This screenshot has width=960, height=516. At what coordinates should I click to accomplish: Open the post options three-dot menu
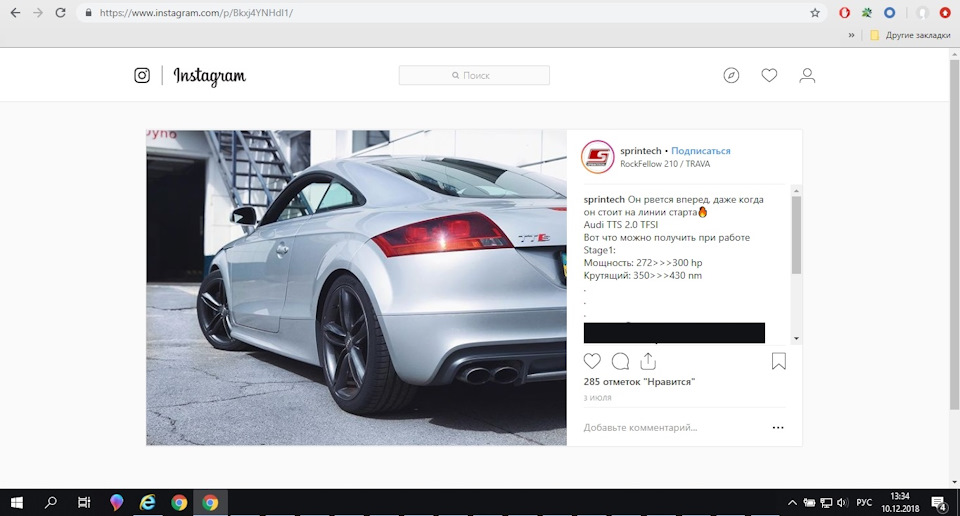tap(778, 428)
